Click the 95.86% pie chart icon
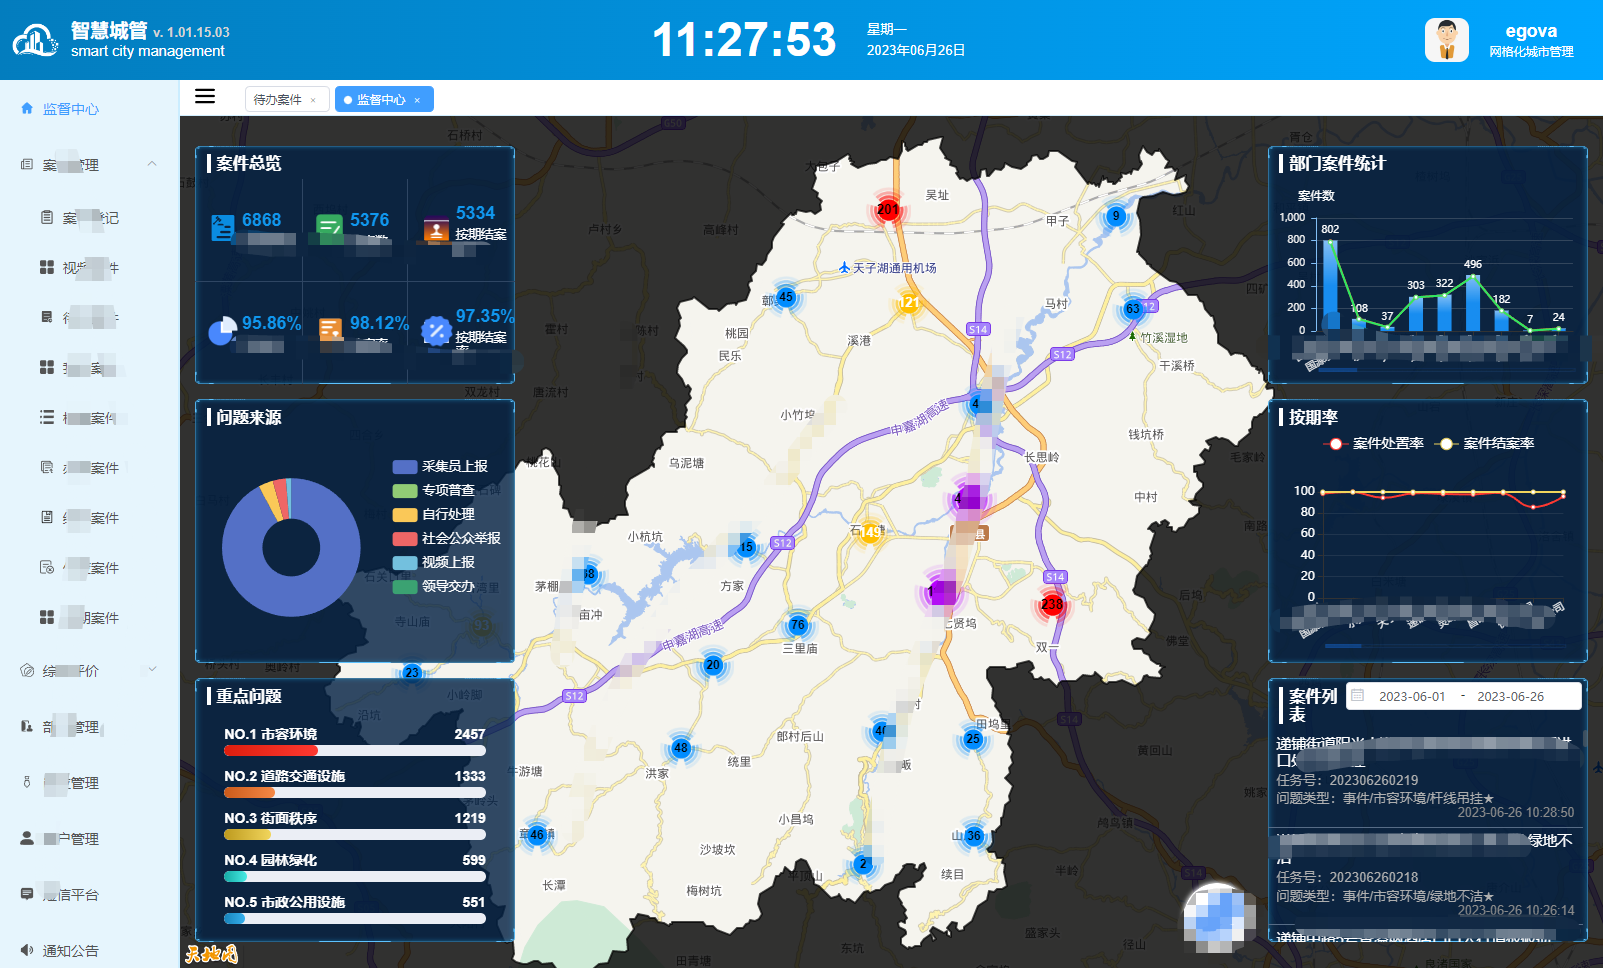Viewport: 1603px width, 968px height. (x=221, y=331)
